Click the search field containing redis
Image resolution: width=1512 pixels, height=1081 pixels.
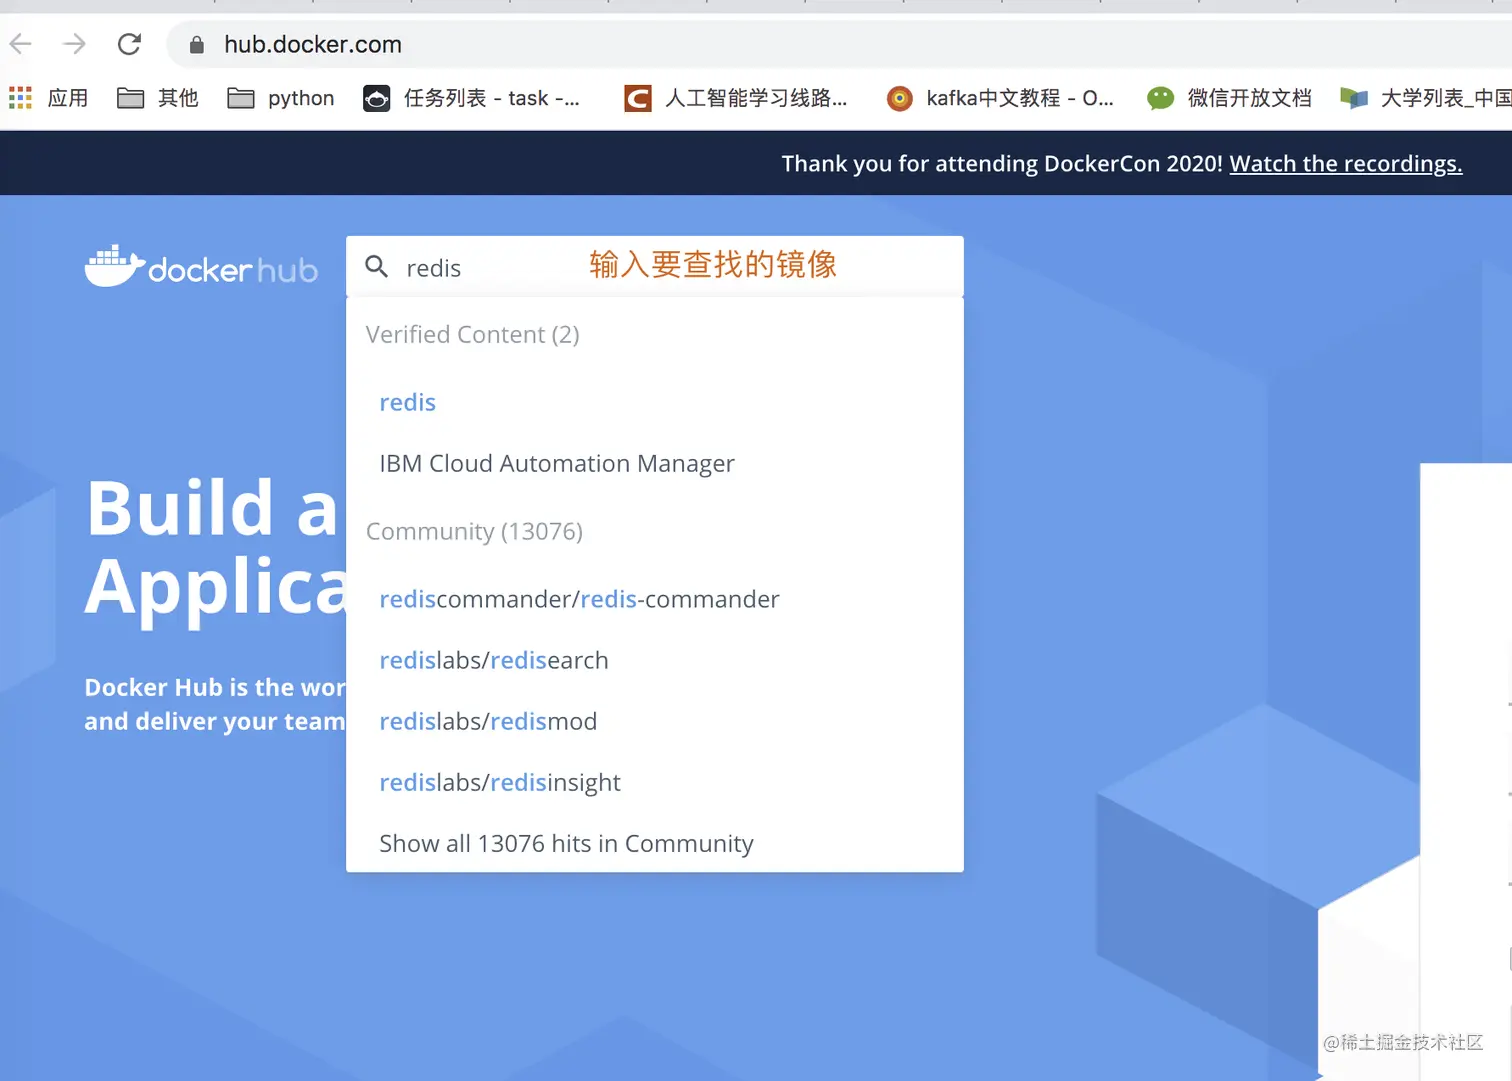[x=655, y=266]
